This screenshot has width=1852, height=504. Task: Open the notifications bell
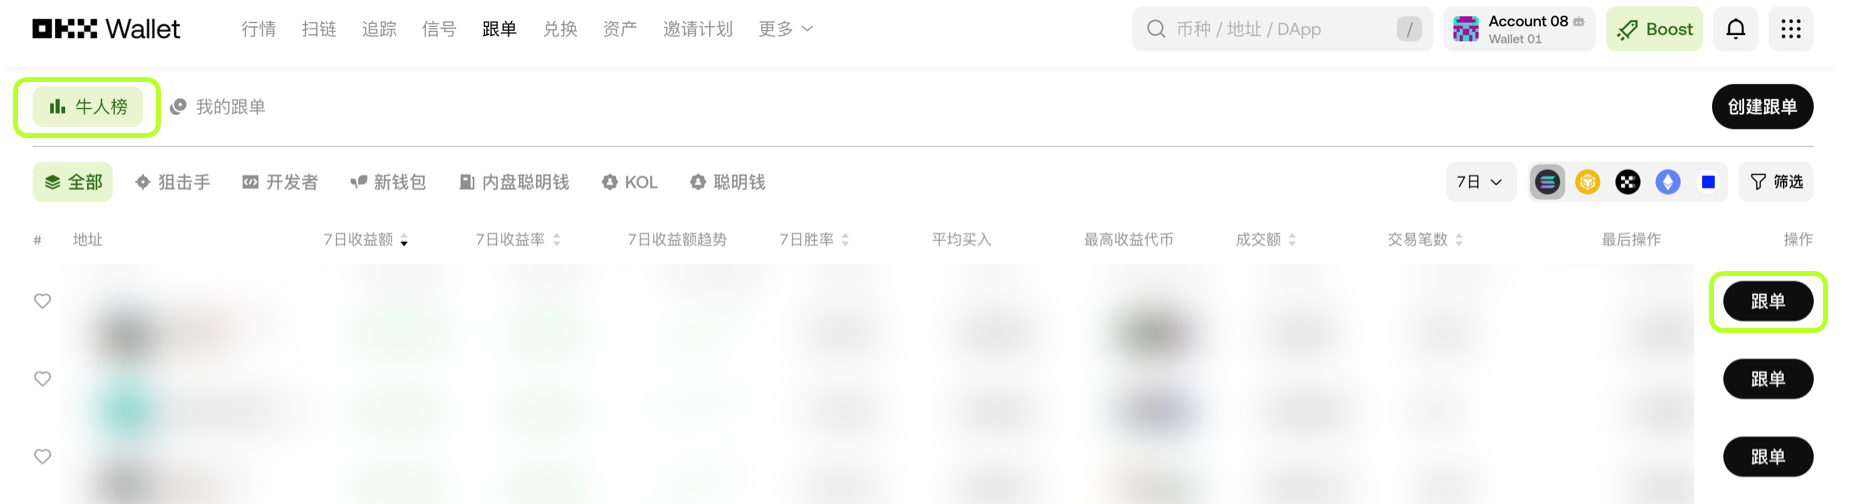pyautogui.click(x=1735, y=29)
